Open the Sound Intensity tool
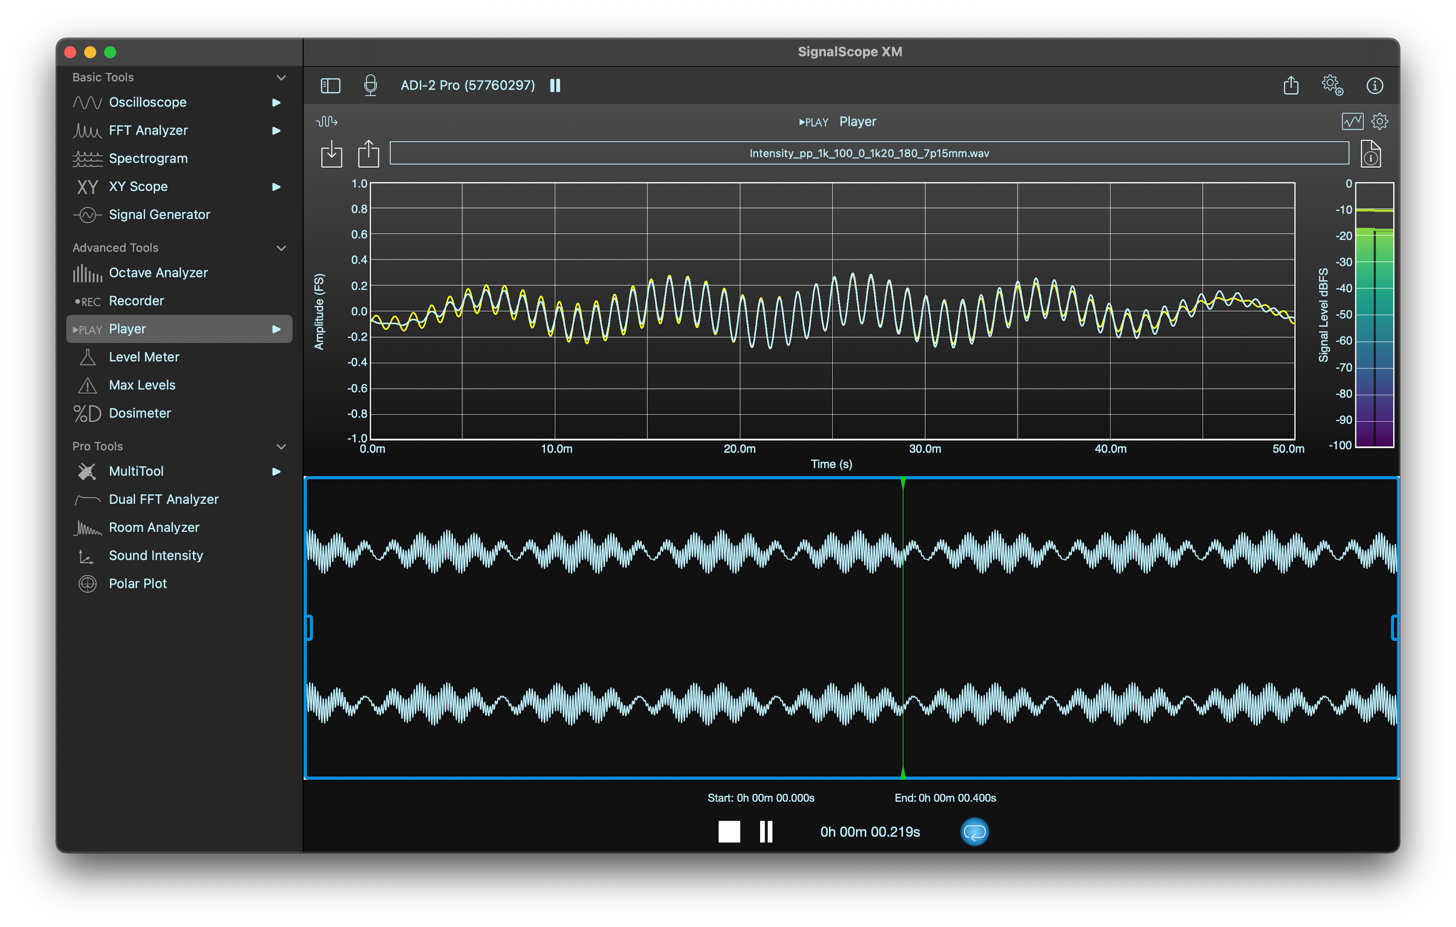Image resolution: width=1456 pixels, height=927 pixels. tap(155, 556)
